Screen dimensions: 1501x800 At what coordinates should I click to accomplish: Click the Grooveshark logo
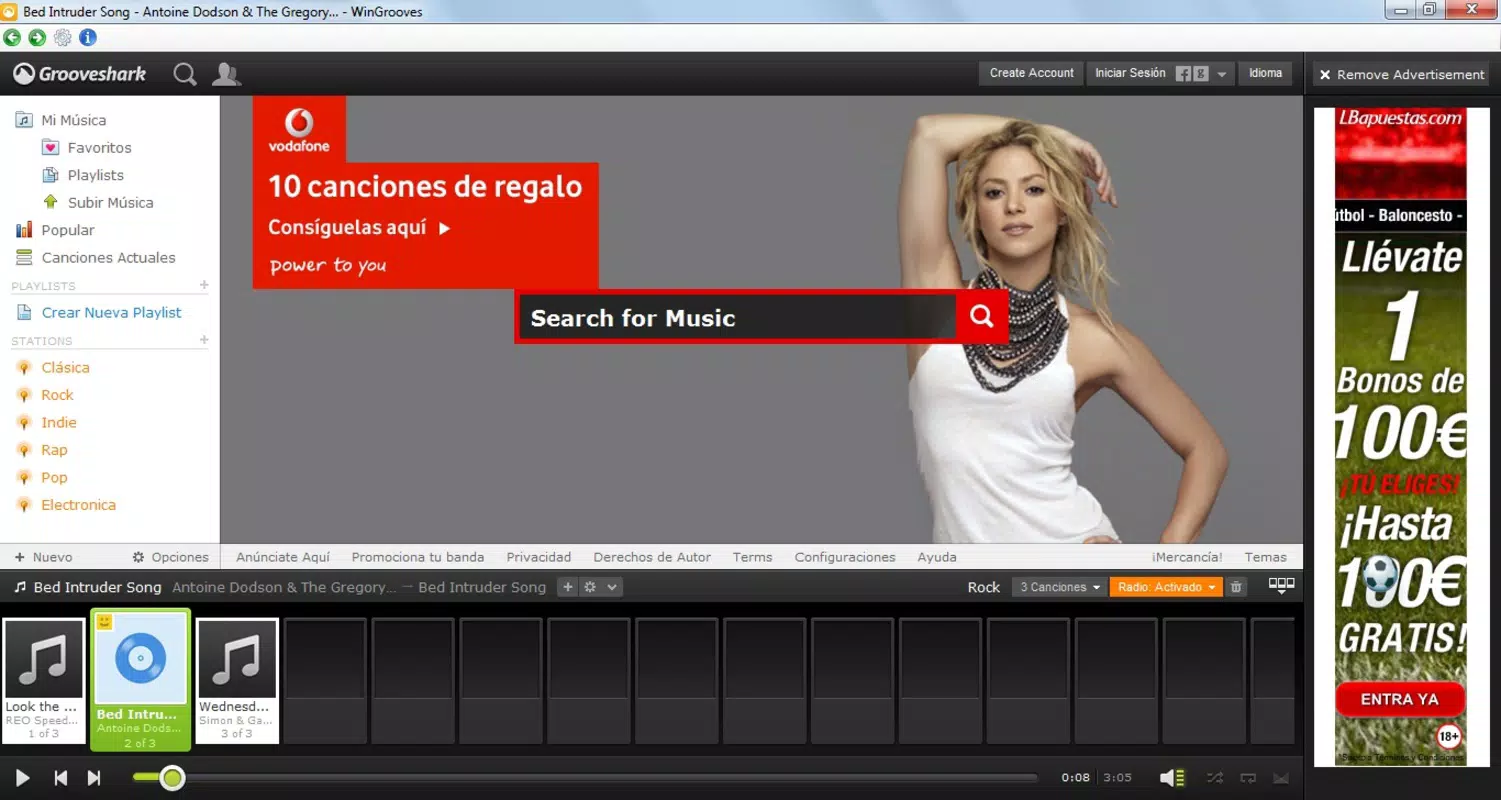[x=80, y=74]
